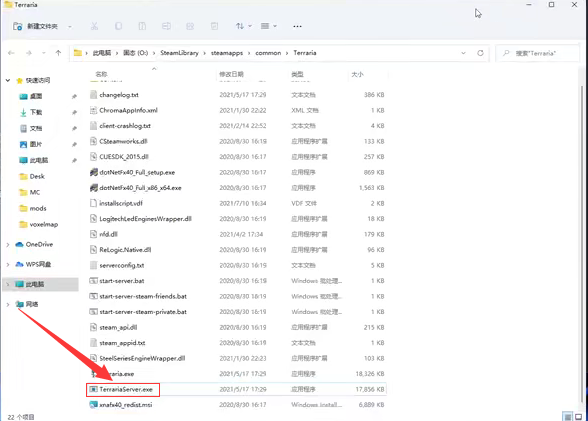Select the ReLogic.Native.dll file

point(125,250)
